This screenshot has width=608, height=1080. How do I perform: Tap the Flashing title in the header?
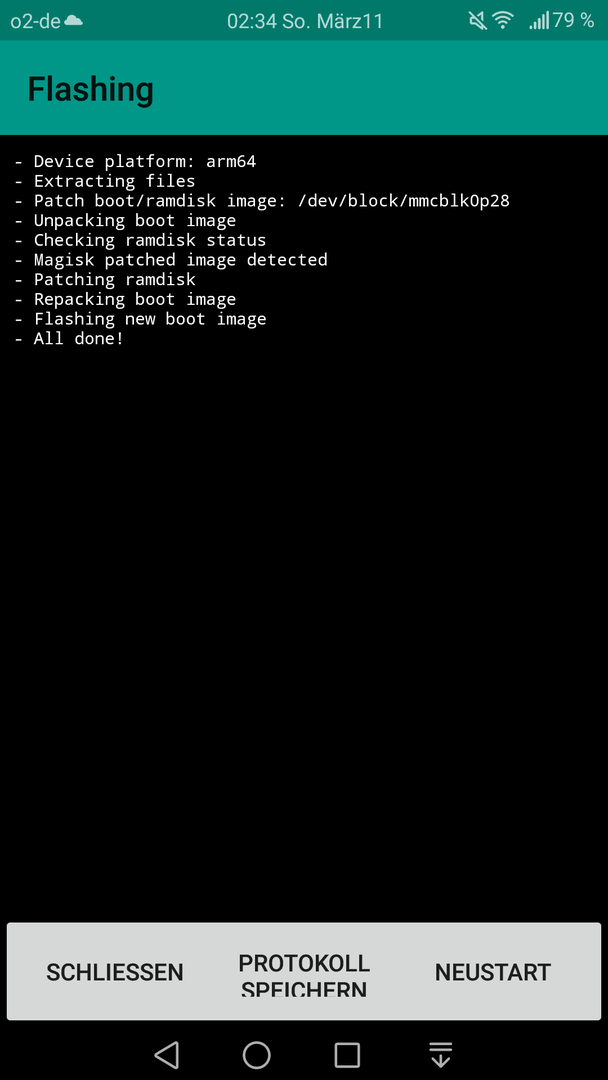point(90,90)
